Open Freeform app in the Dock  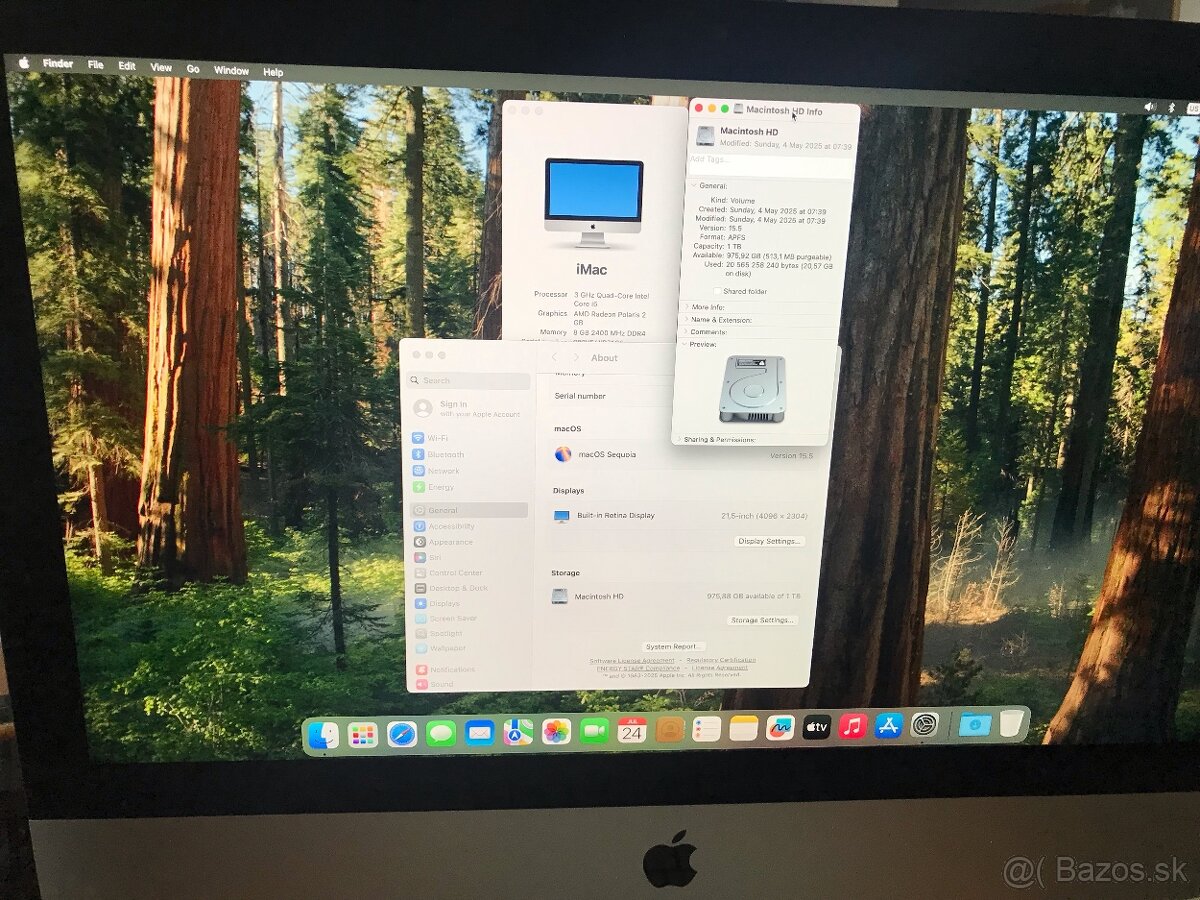[780, 727]
